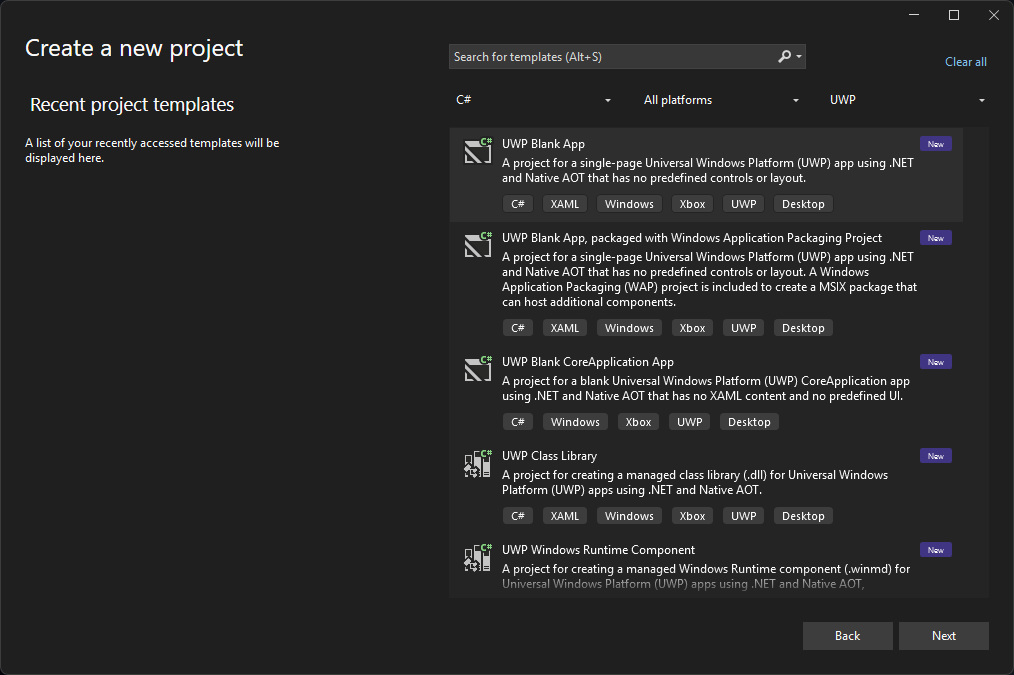Maximize the Create a new project window

(954, 15)
